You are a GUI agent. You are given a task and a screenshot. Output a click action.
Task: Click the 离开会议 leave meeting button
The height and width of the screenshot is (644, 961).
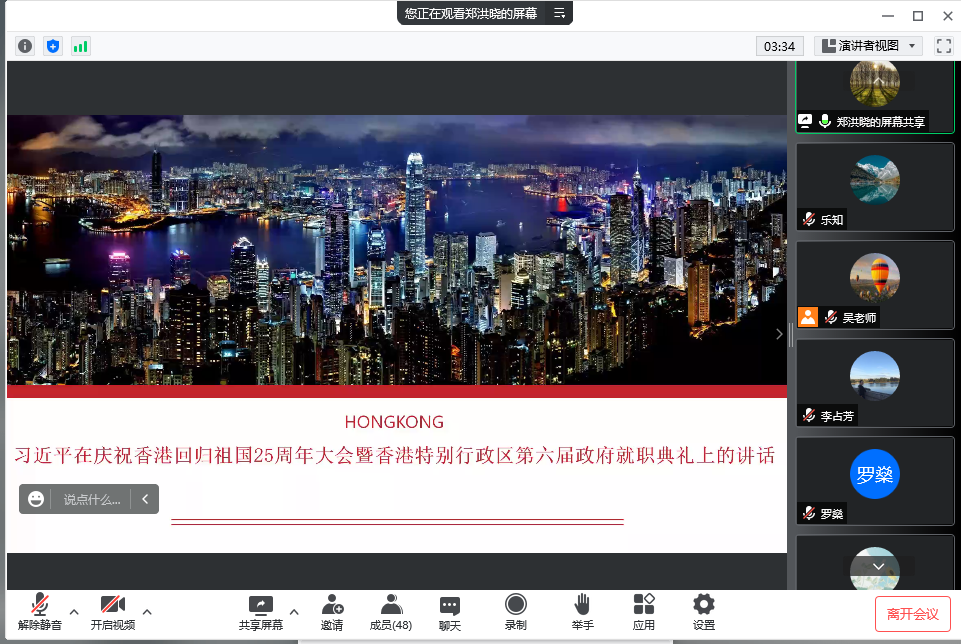click(912, 614)
